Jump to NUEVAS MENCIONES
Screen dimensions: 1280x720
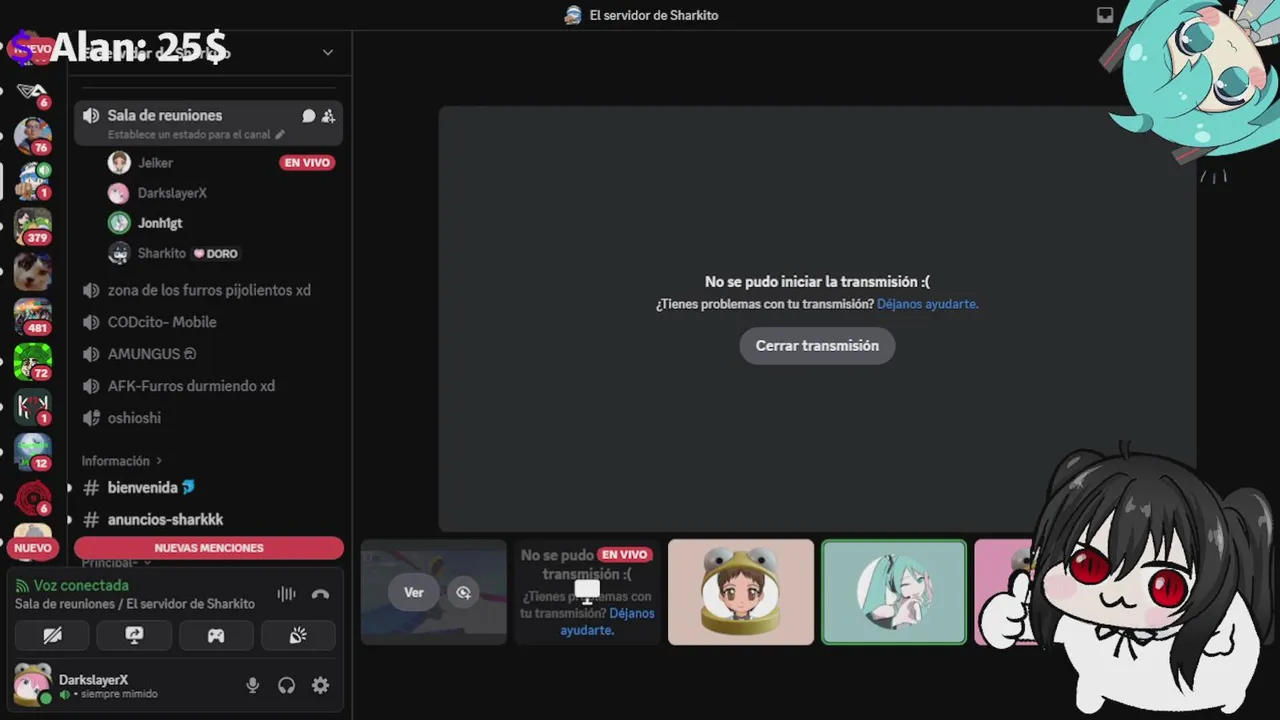click(x=209, y=548)
